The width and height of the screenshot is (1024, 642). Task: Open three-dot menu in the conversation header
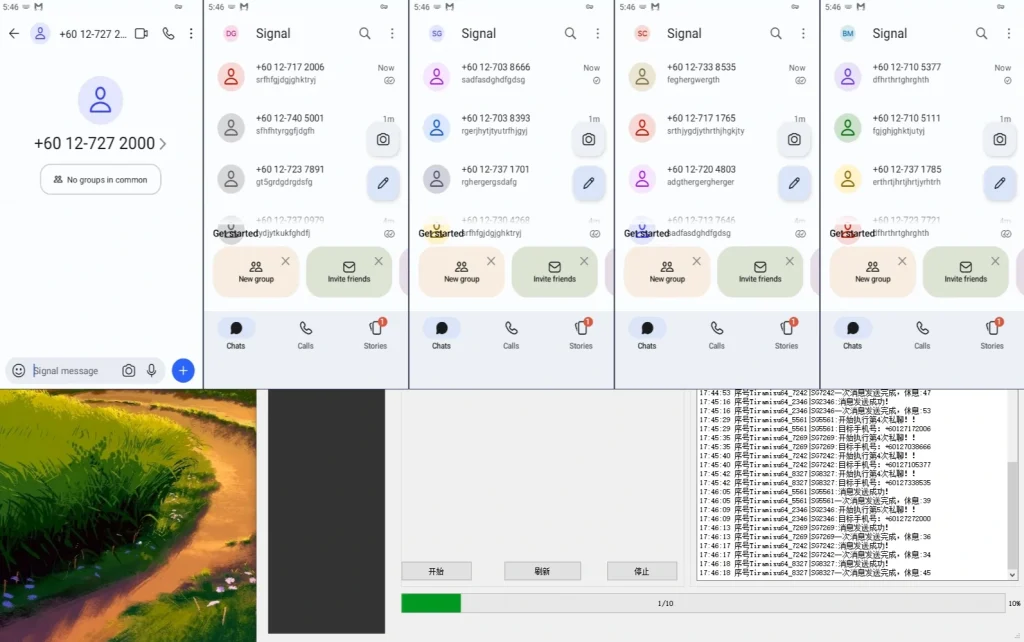click(191, 33)
